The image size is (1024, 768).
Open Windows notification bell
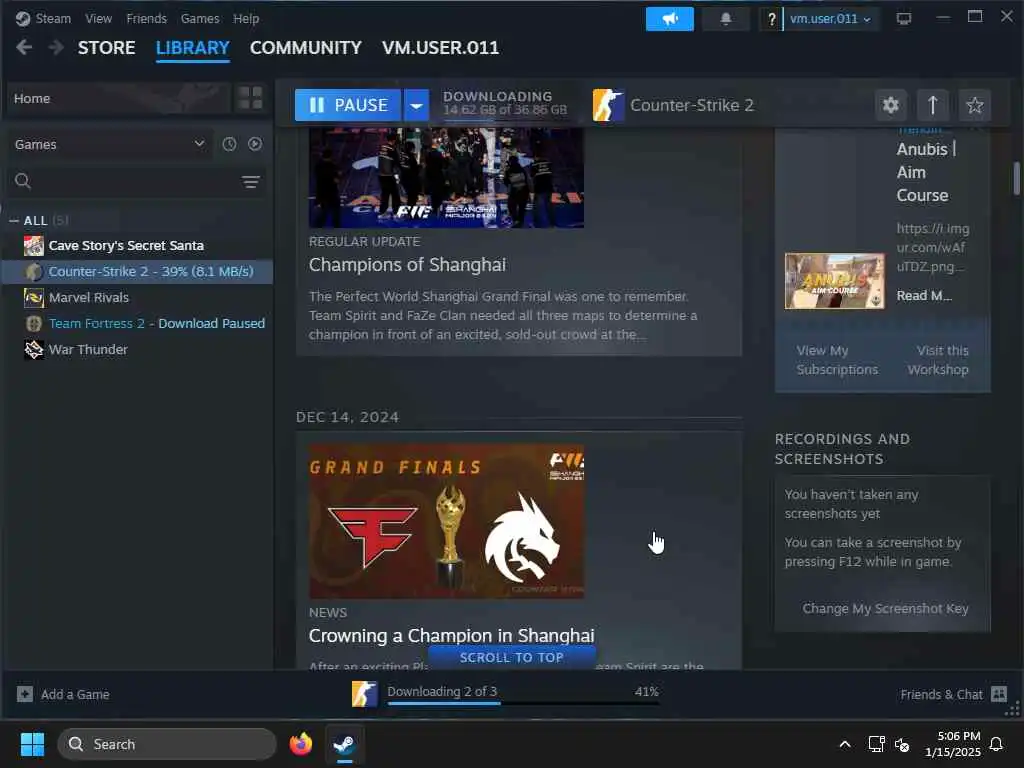(997, 744)
